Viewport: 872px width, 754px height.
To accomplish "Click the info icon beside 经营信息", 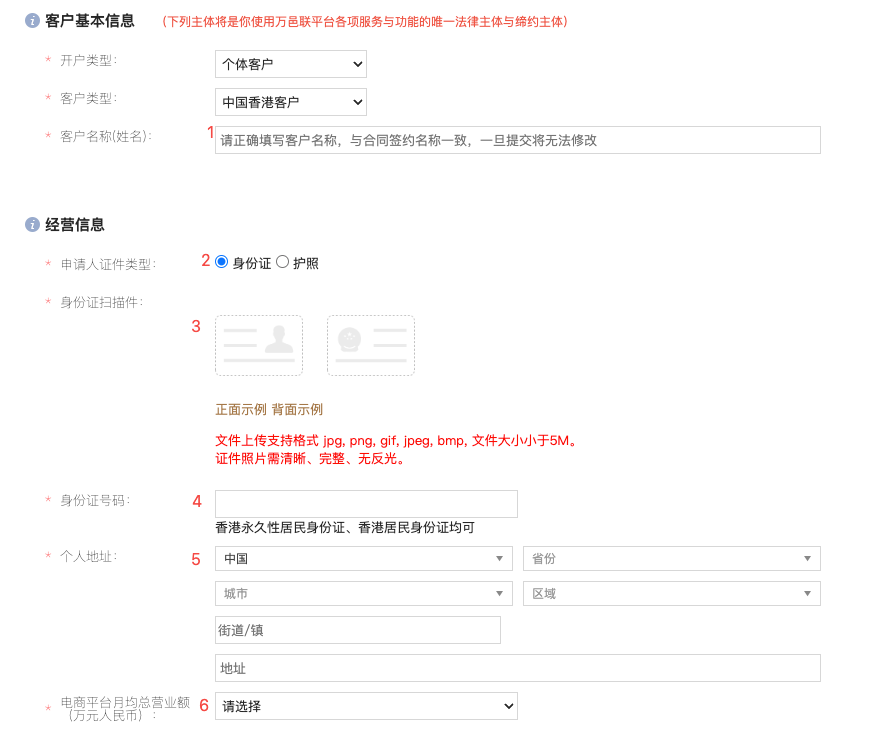I will point(32,224).
